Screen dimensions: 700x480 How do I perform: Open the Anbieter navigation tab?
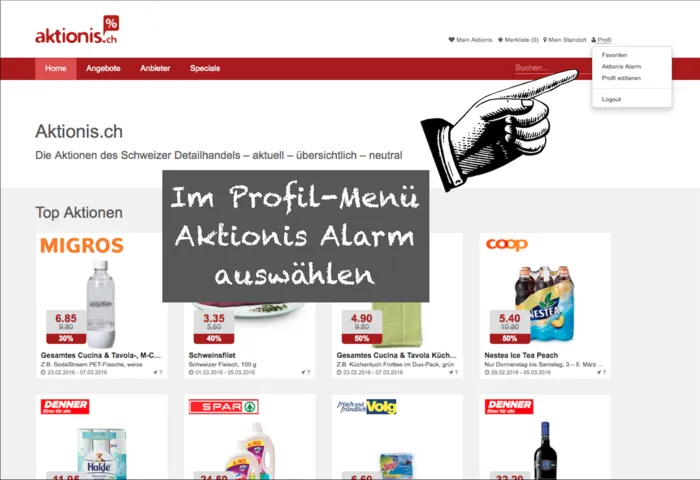155,68
